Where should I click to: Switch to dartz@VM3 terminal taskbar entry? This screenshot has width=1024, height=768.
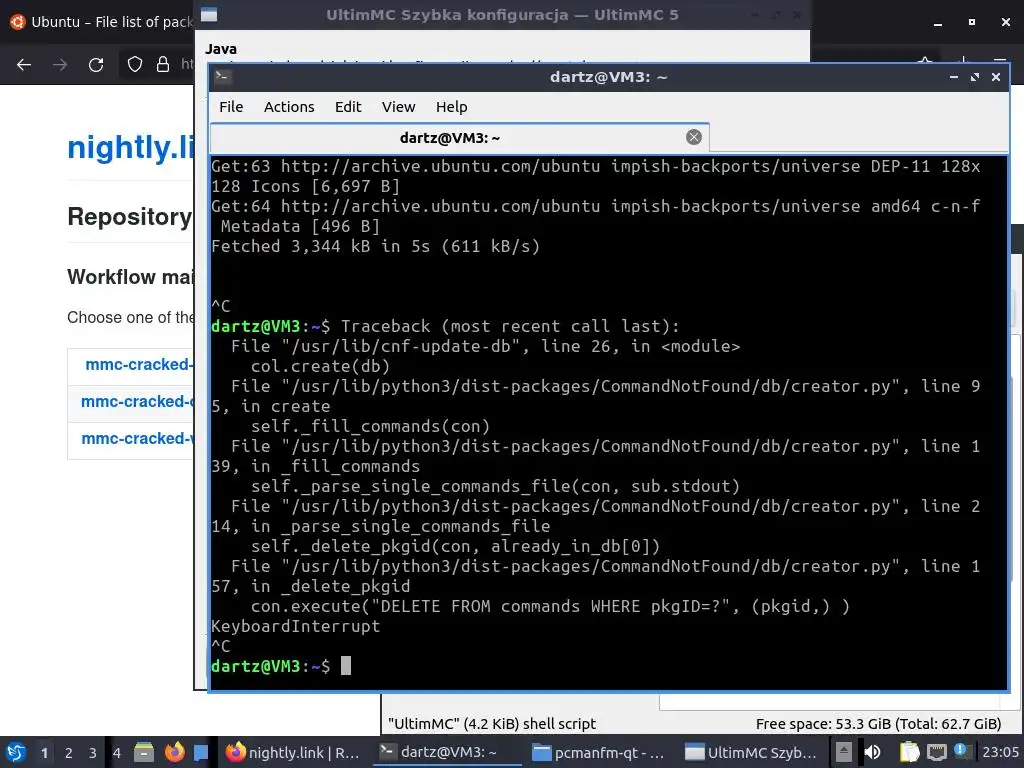[x=447, y=752]
